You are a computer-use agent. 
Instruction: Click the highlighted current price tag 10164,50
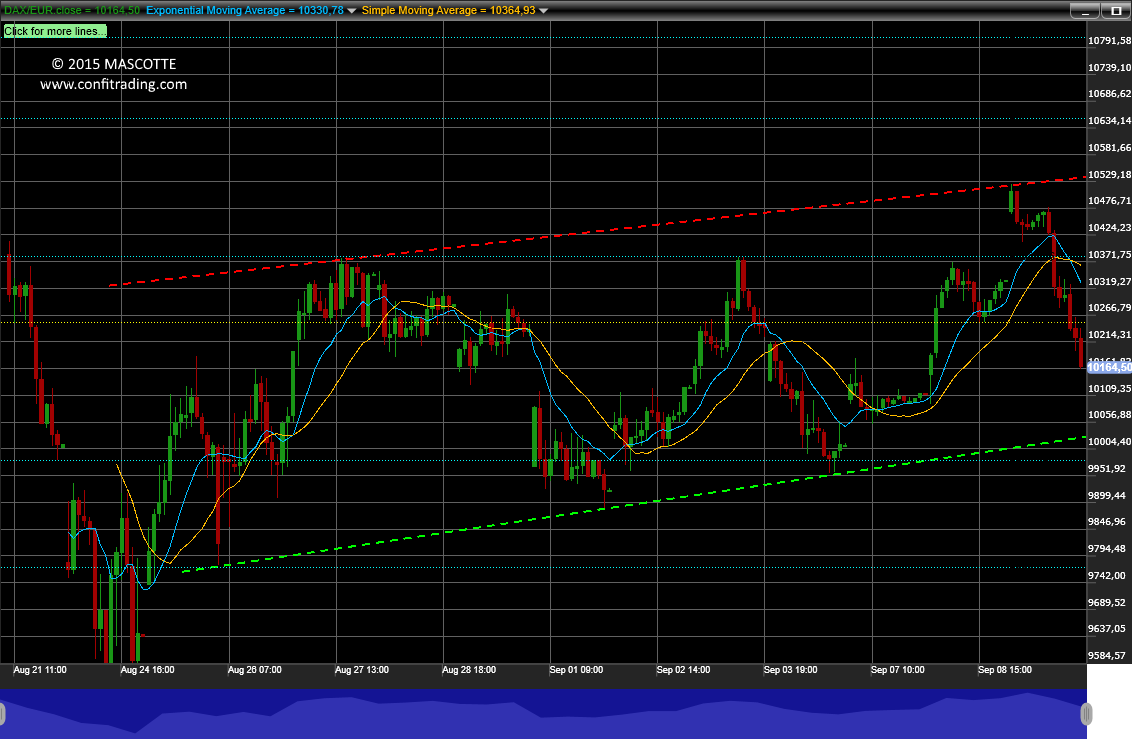[x=1109, y=367]
